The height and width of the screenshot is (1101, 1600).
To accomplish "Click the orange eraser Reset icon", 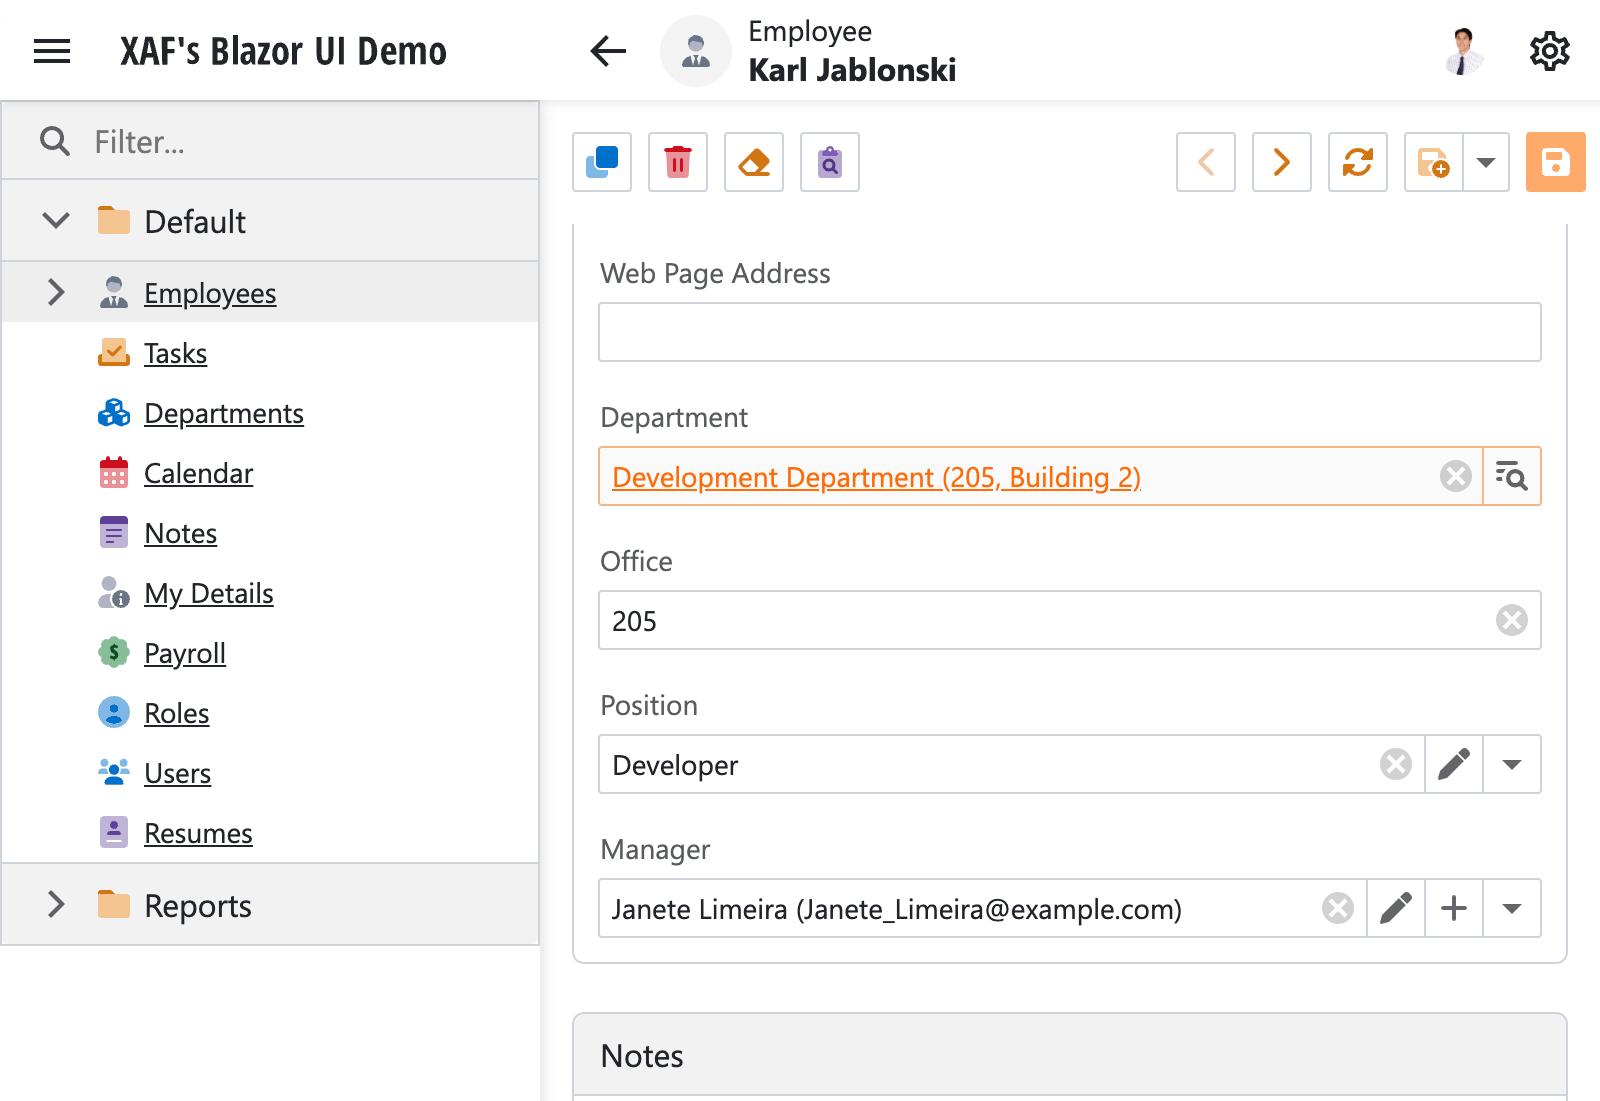I will pyautogui.click(x=753, y=162).
